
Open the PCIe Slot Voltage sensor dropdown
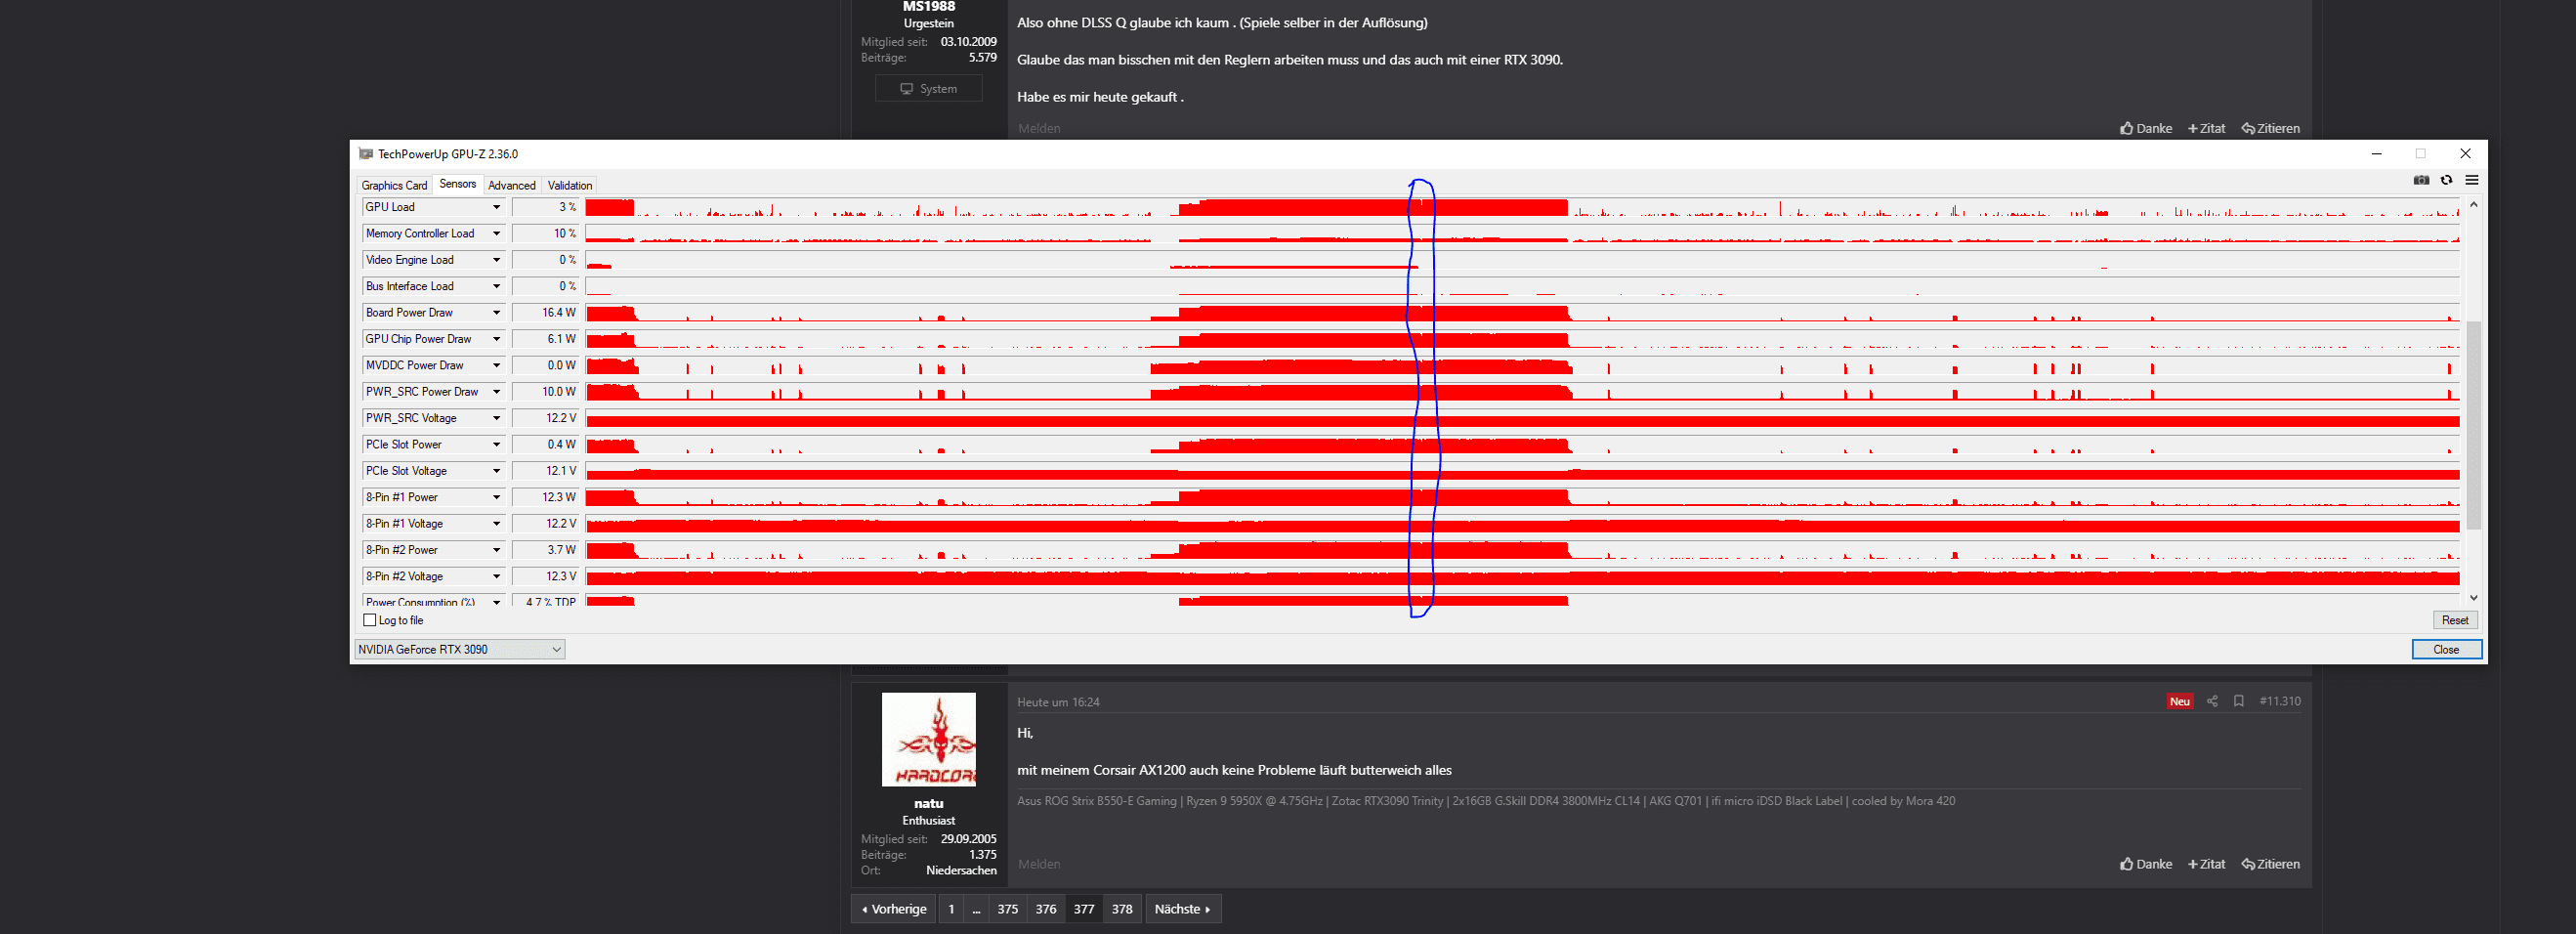tap(496, 471)
